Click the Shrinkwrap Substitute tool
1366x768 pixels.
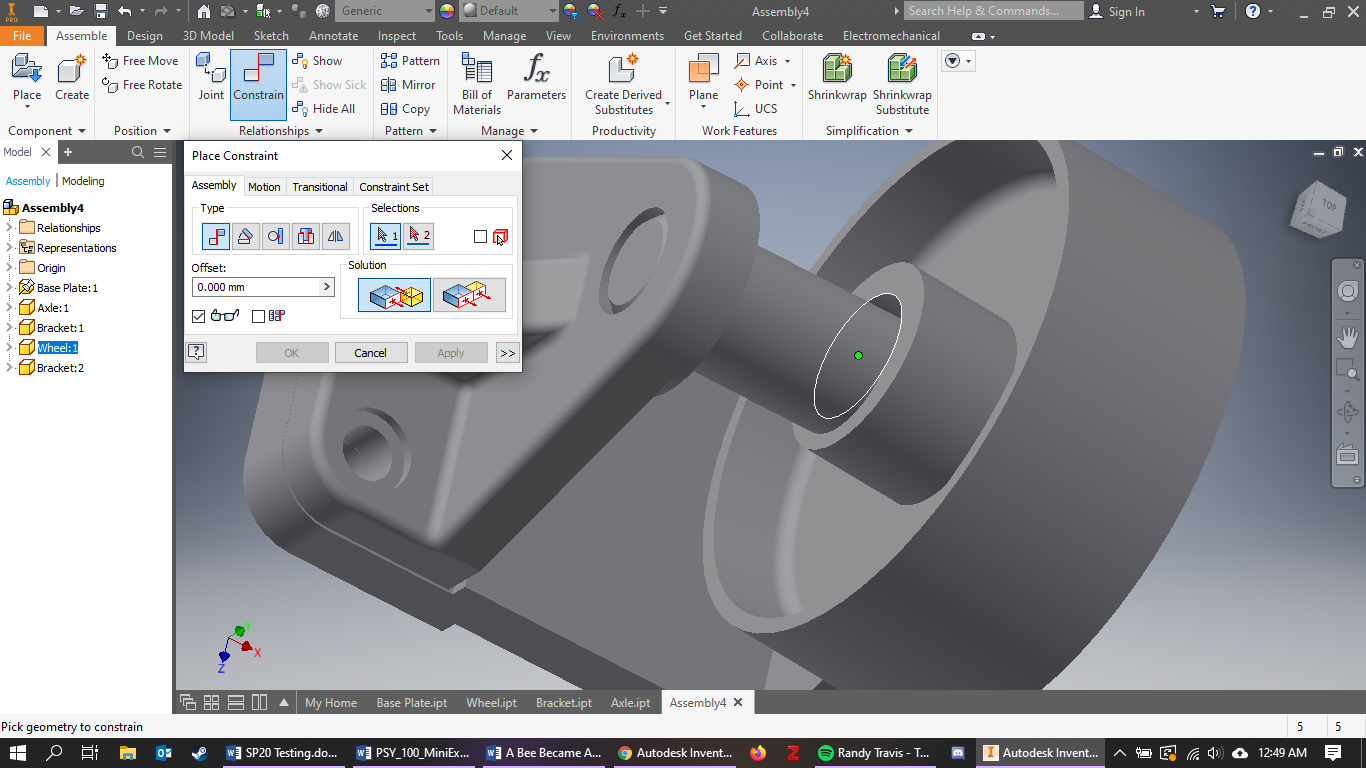coord(902,84)
